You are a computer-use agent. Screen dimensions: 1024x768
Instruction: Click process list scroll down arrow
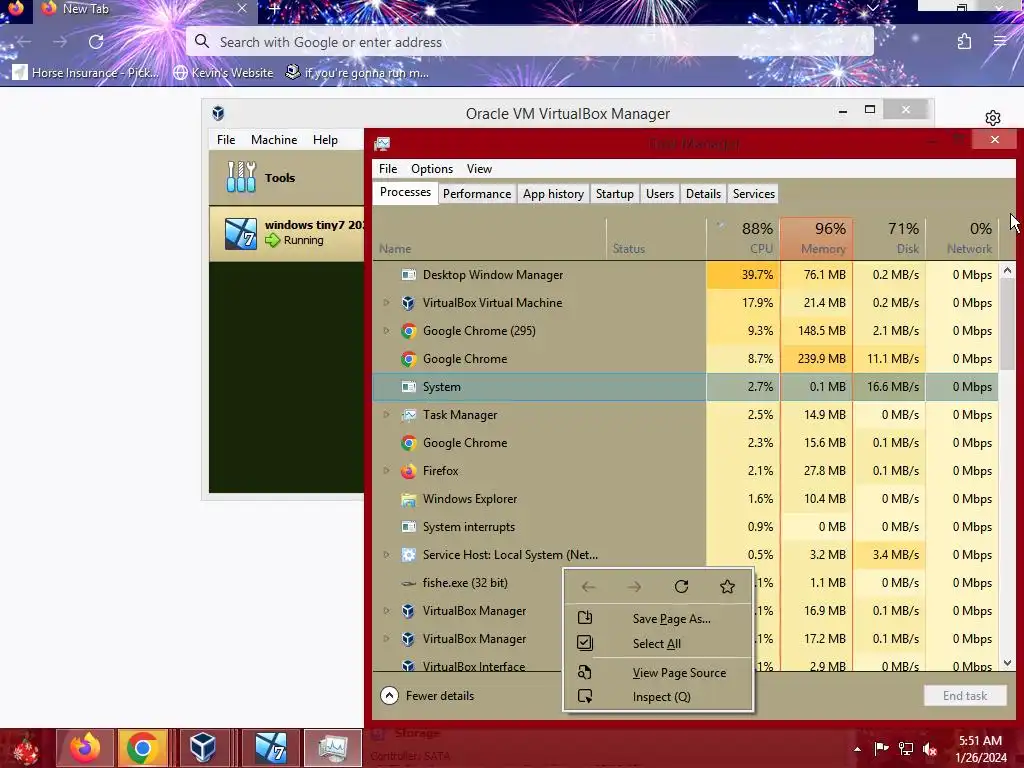pyautogui.click(x=1007, y=663)
